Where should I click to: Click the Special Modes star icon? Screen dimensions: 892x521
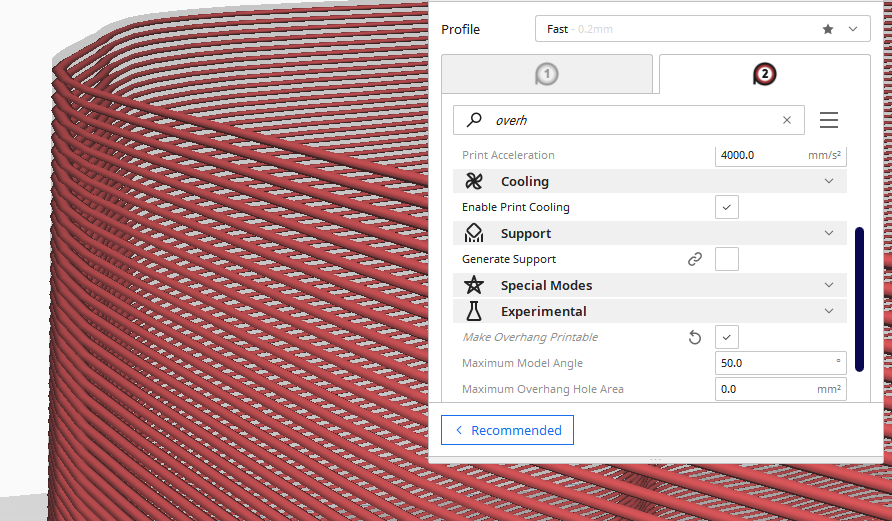(x=474, y=285)
